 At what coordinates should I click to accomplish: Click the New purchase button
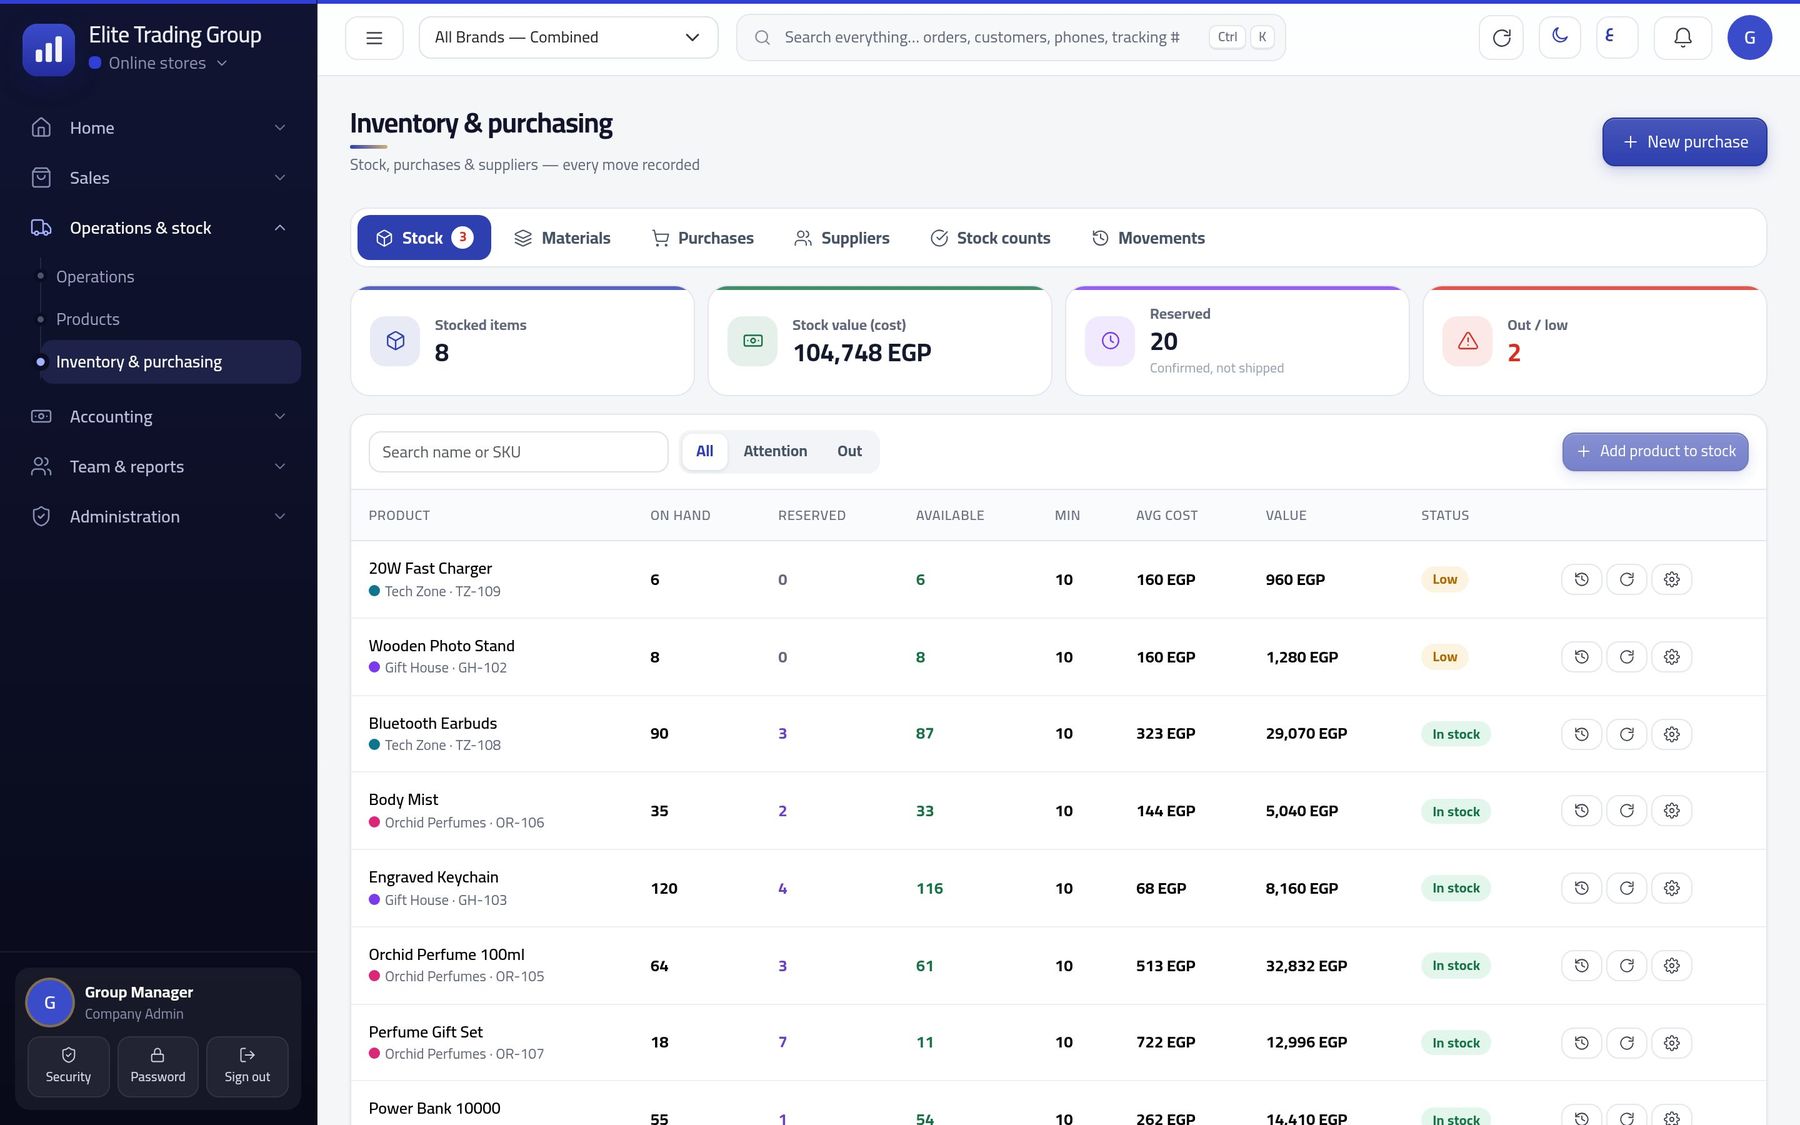point(1684,142)
